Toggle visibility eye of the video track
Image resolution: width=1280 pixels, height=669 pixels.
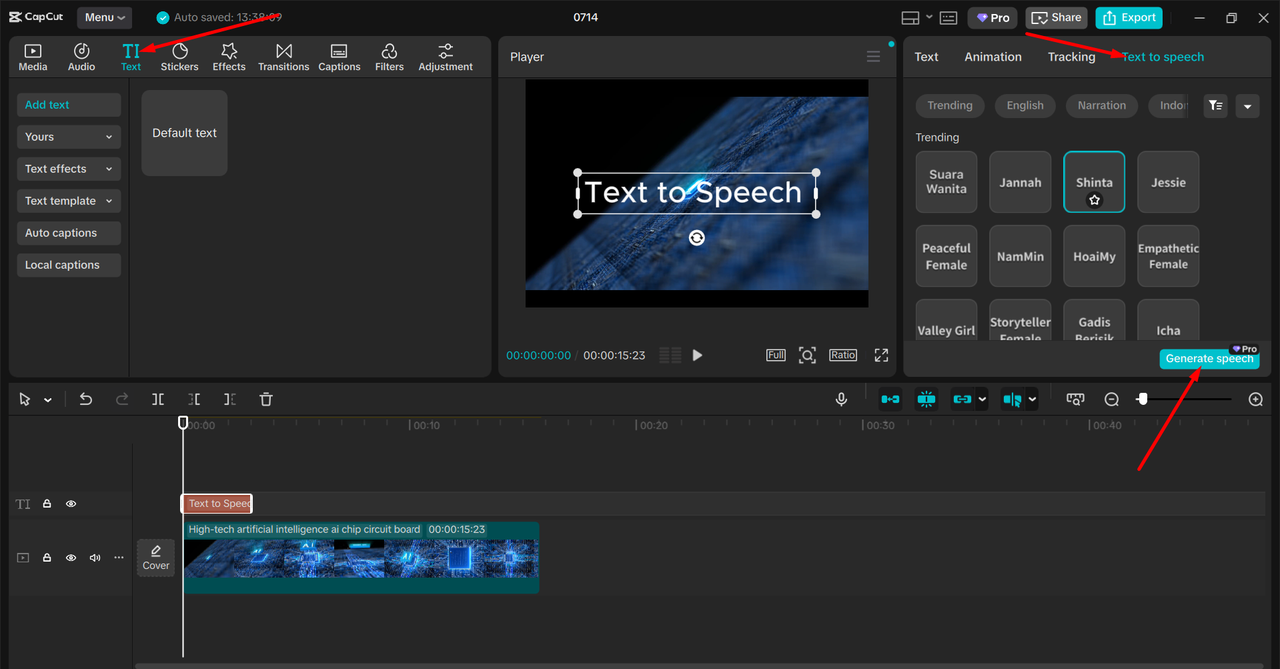click(x=71, y=558)
